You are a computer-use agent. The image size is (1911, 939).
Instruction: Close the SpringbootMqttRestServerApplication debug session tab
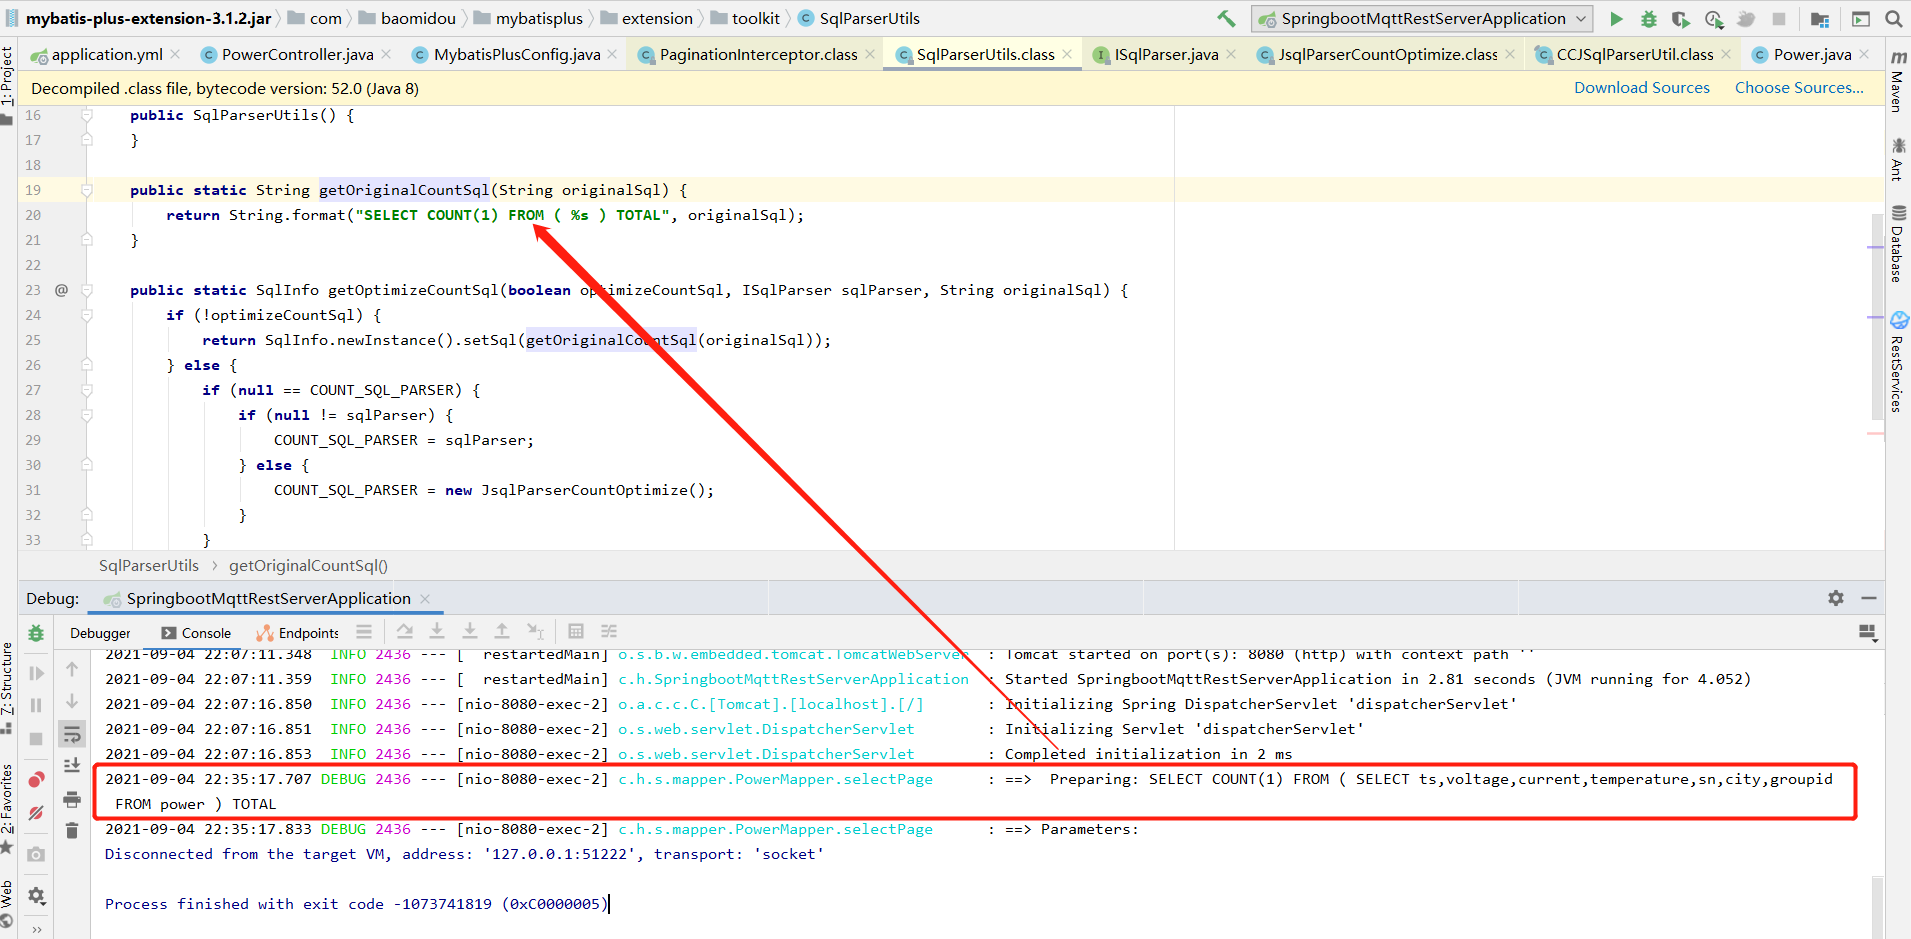coord(425,598)
